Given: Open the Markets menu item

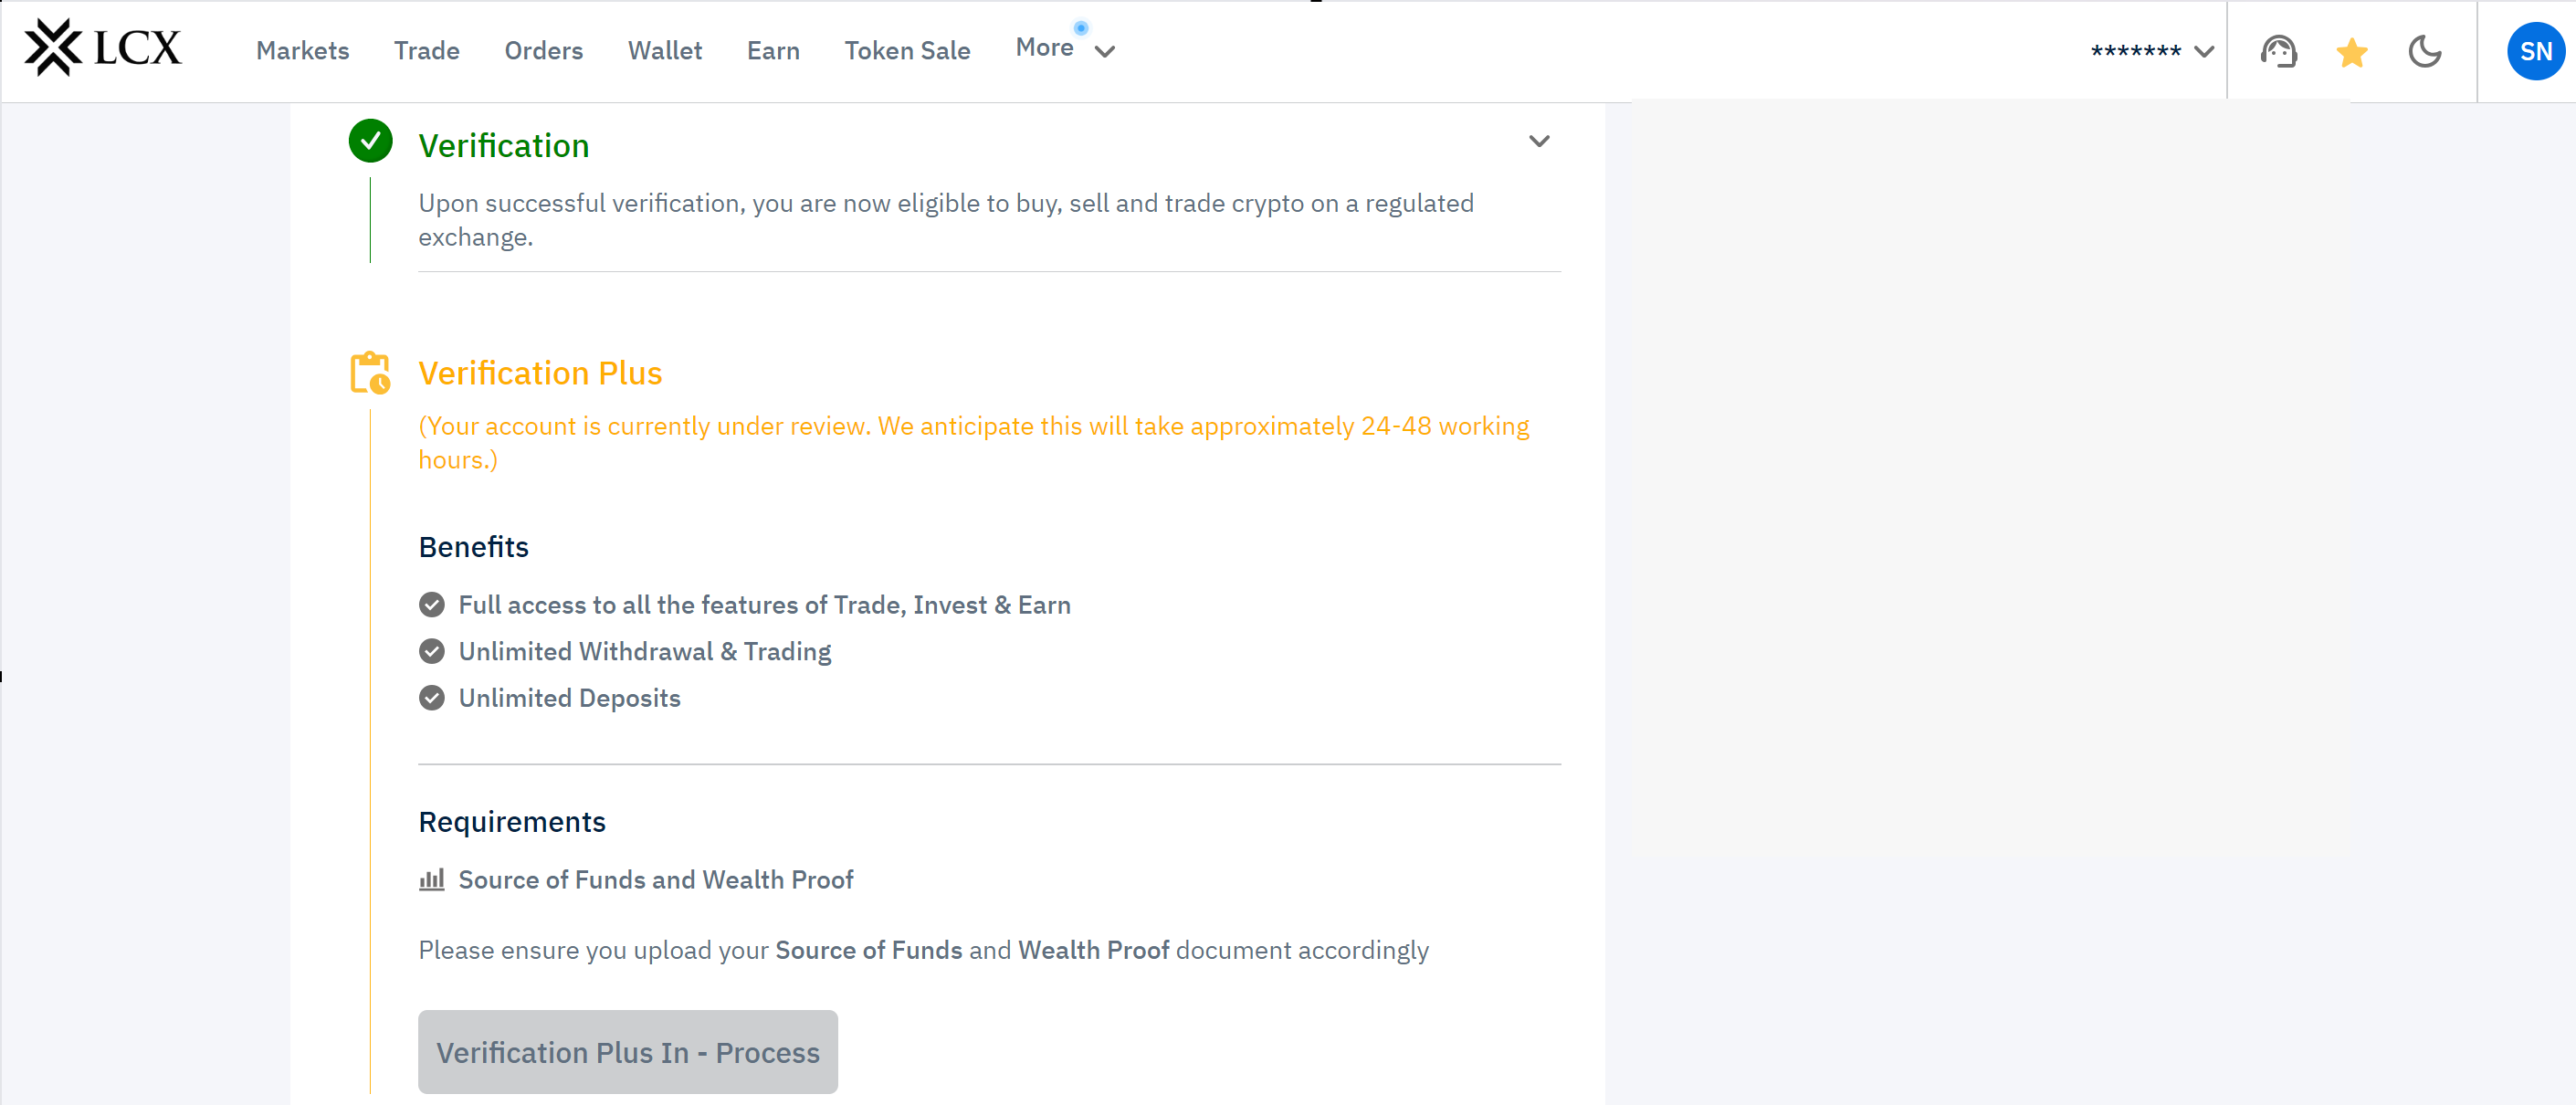Looking at the screenshot, I should [302, 51].
